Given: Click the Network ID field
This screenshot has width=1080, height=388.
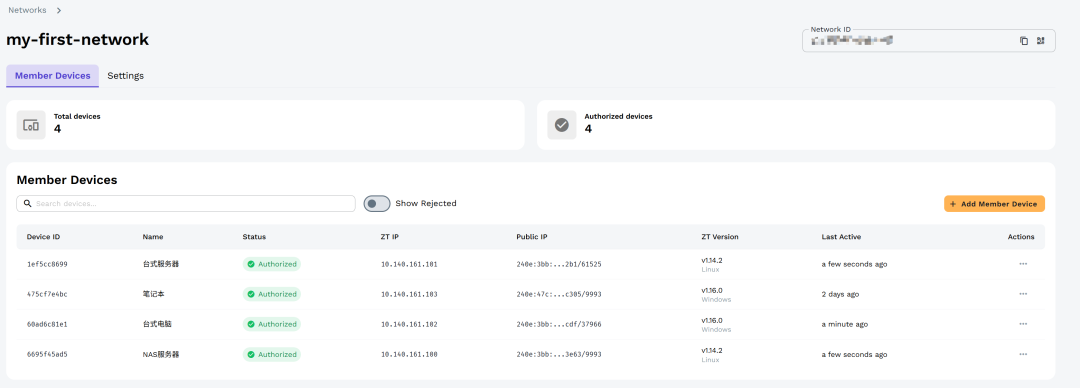Looking at the screenshot, I should [928, 42].
